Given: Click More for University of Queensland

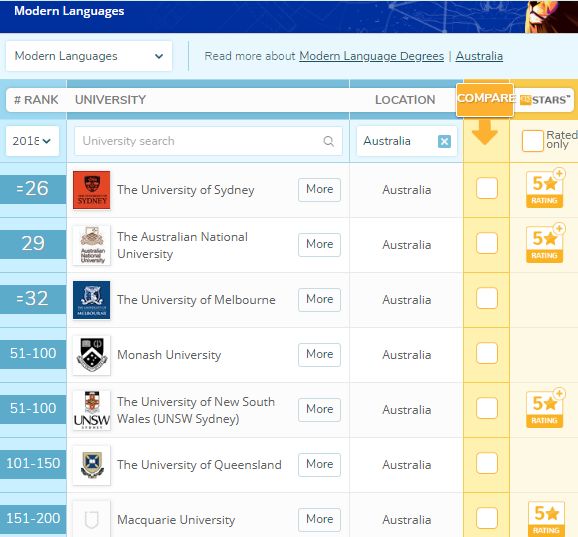Looking at the screenshot, I should (319, 464).
